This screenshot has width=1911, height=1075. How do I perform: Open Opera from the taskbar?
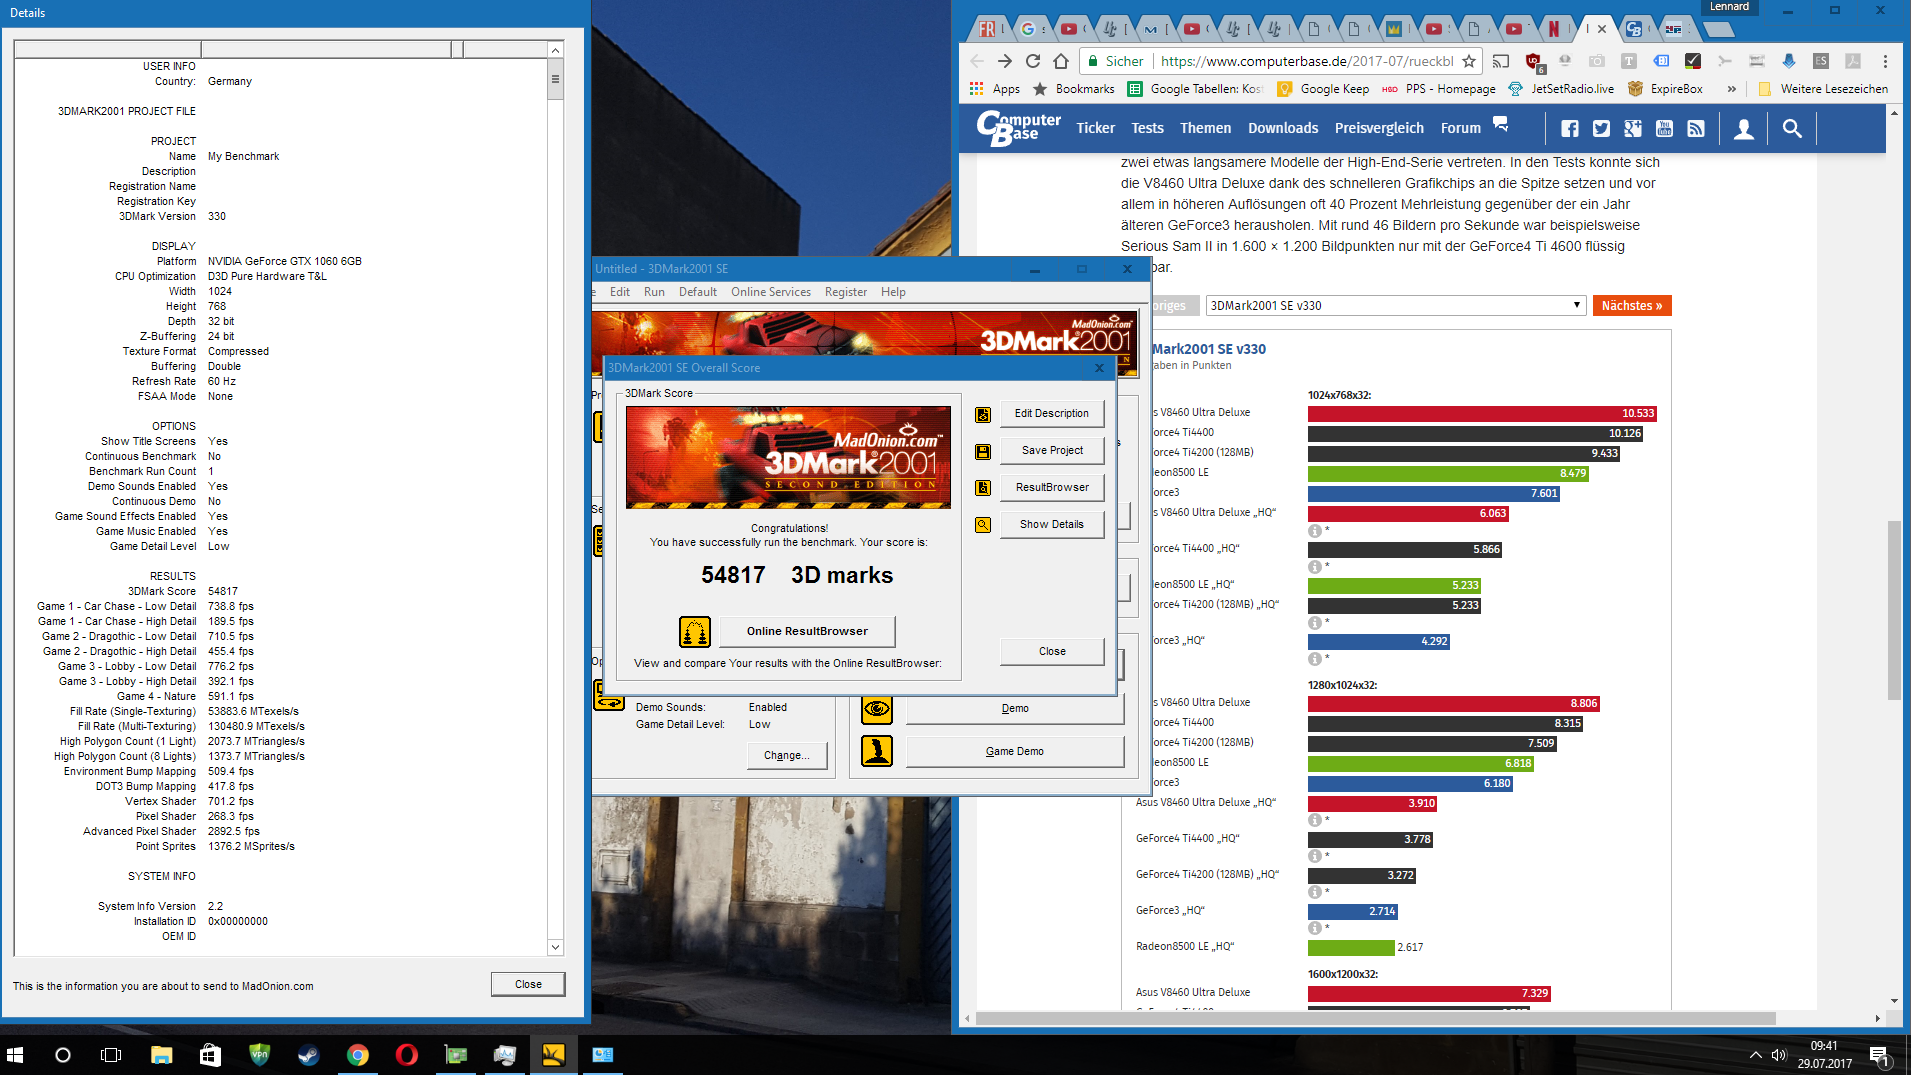coord(406,1055)
